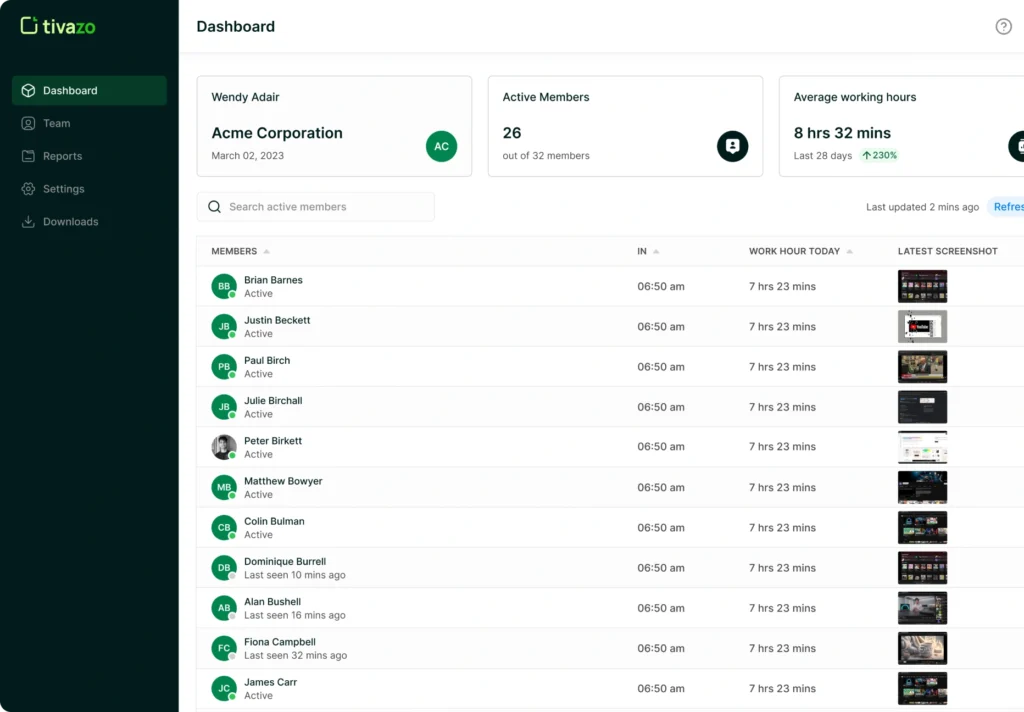This screenshot has height=712, width=1024.
Task: Click the Reports folder icon in sidebar
Action: click(28, 157)
